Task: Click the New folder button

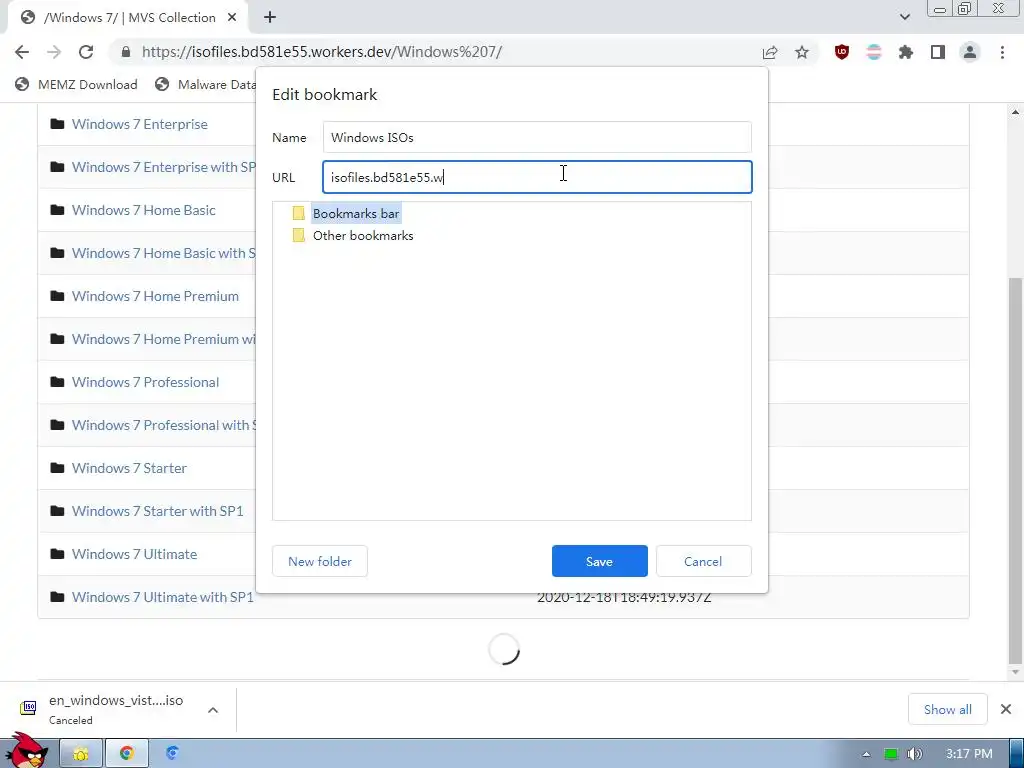Action: [320, 562]
